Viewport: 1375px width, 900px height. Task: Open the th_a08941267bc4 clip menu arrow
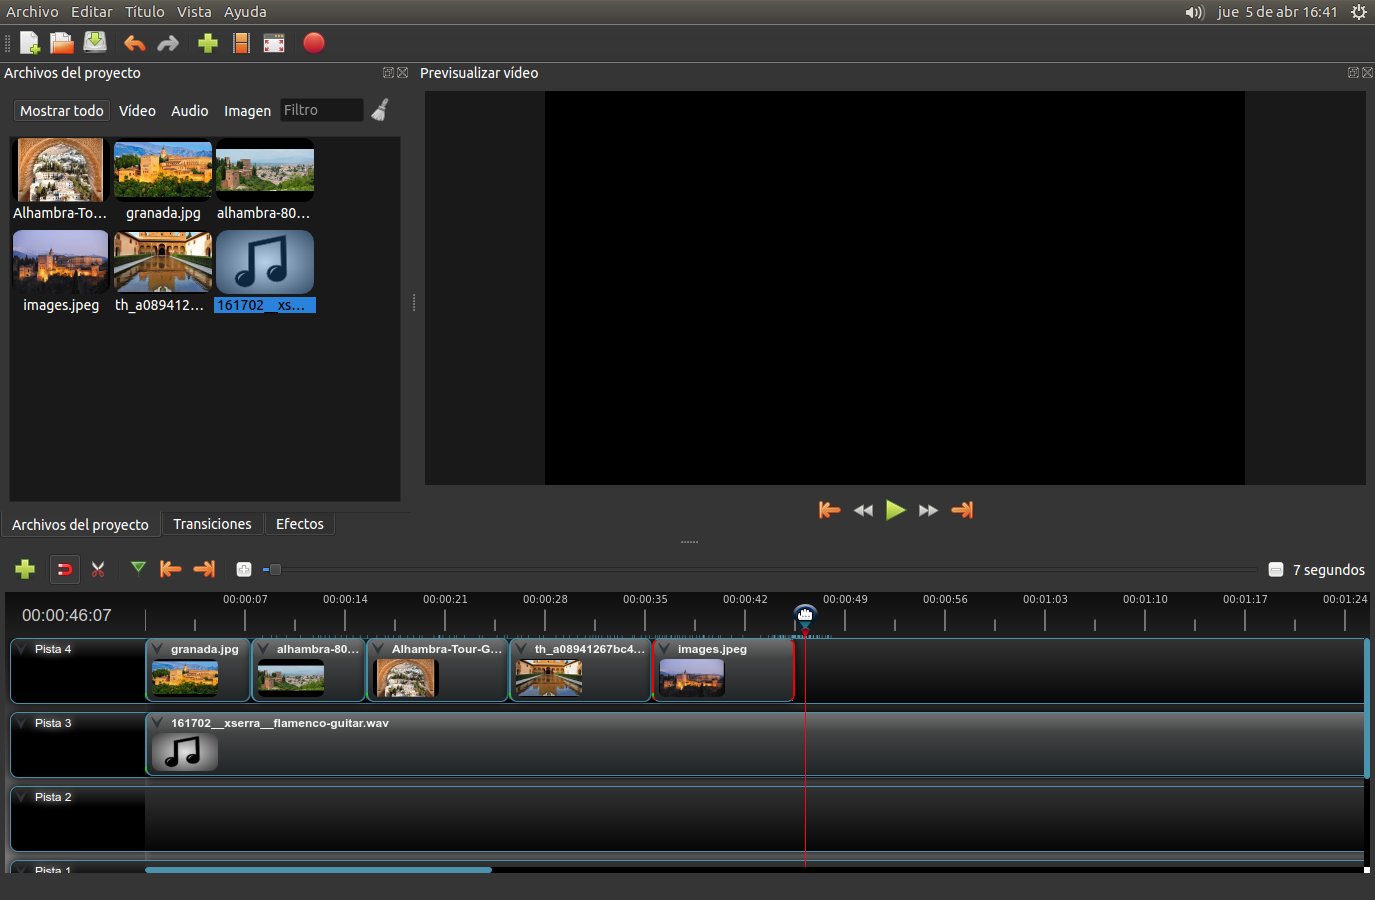[x=522, y=649]
